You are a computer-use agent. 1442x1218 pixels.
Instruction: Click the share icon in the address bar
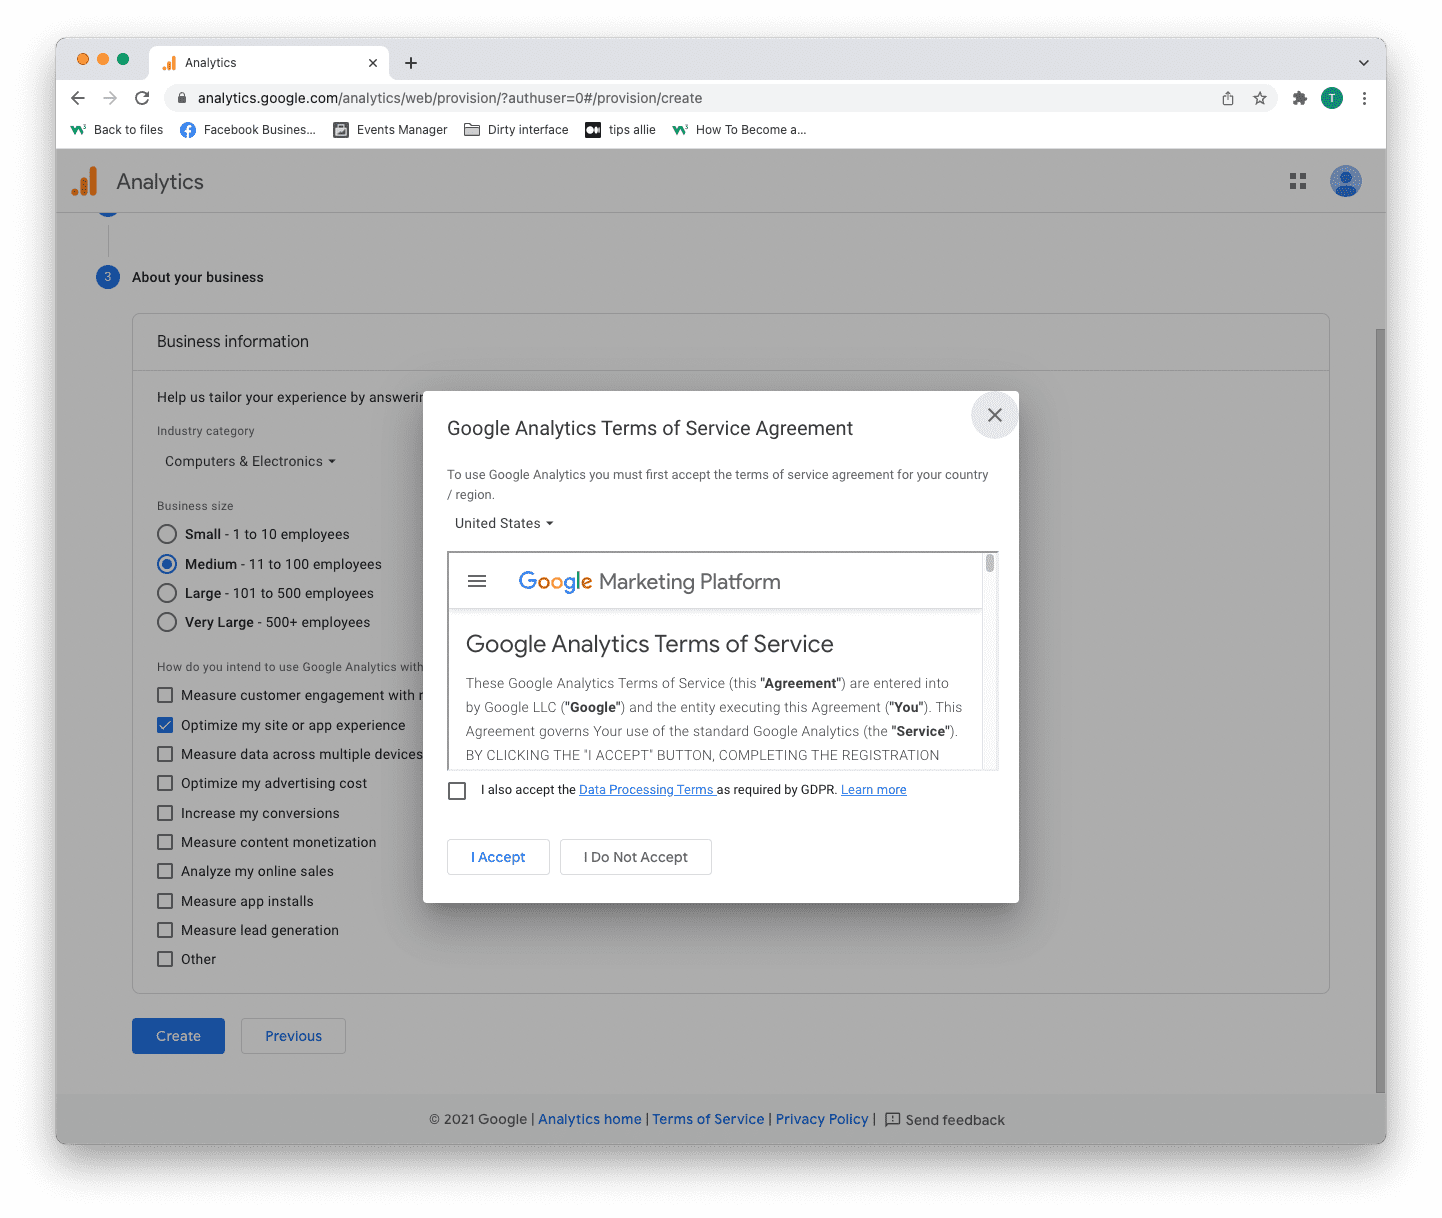click(1228, 98)
